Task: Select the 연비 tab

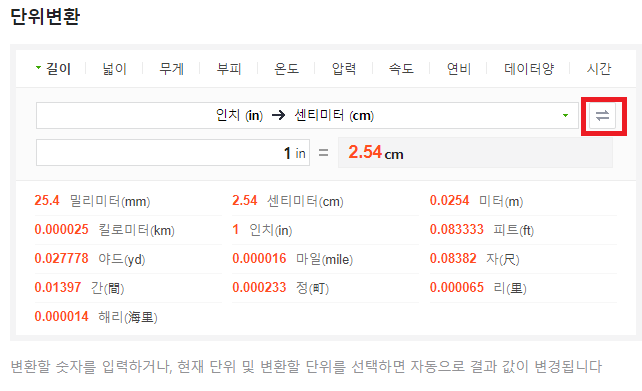Action: point(459,68)
